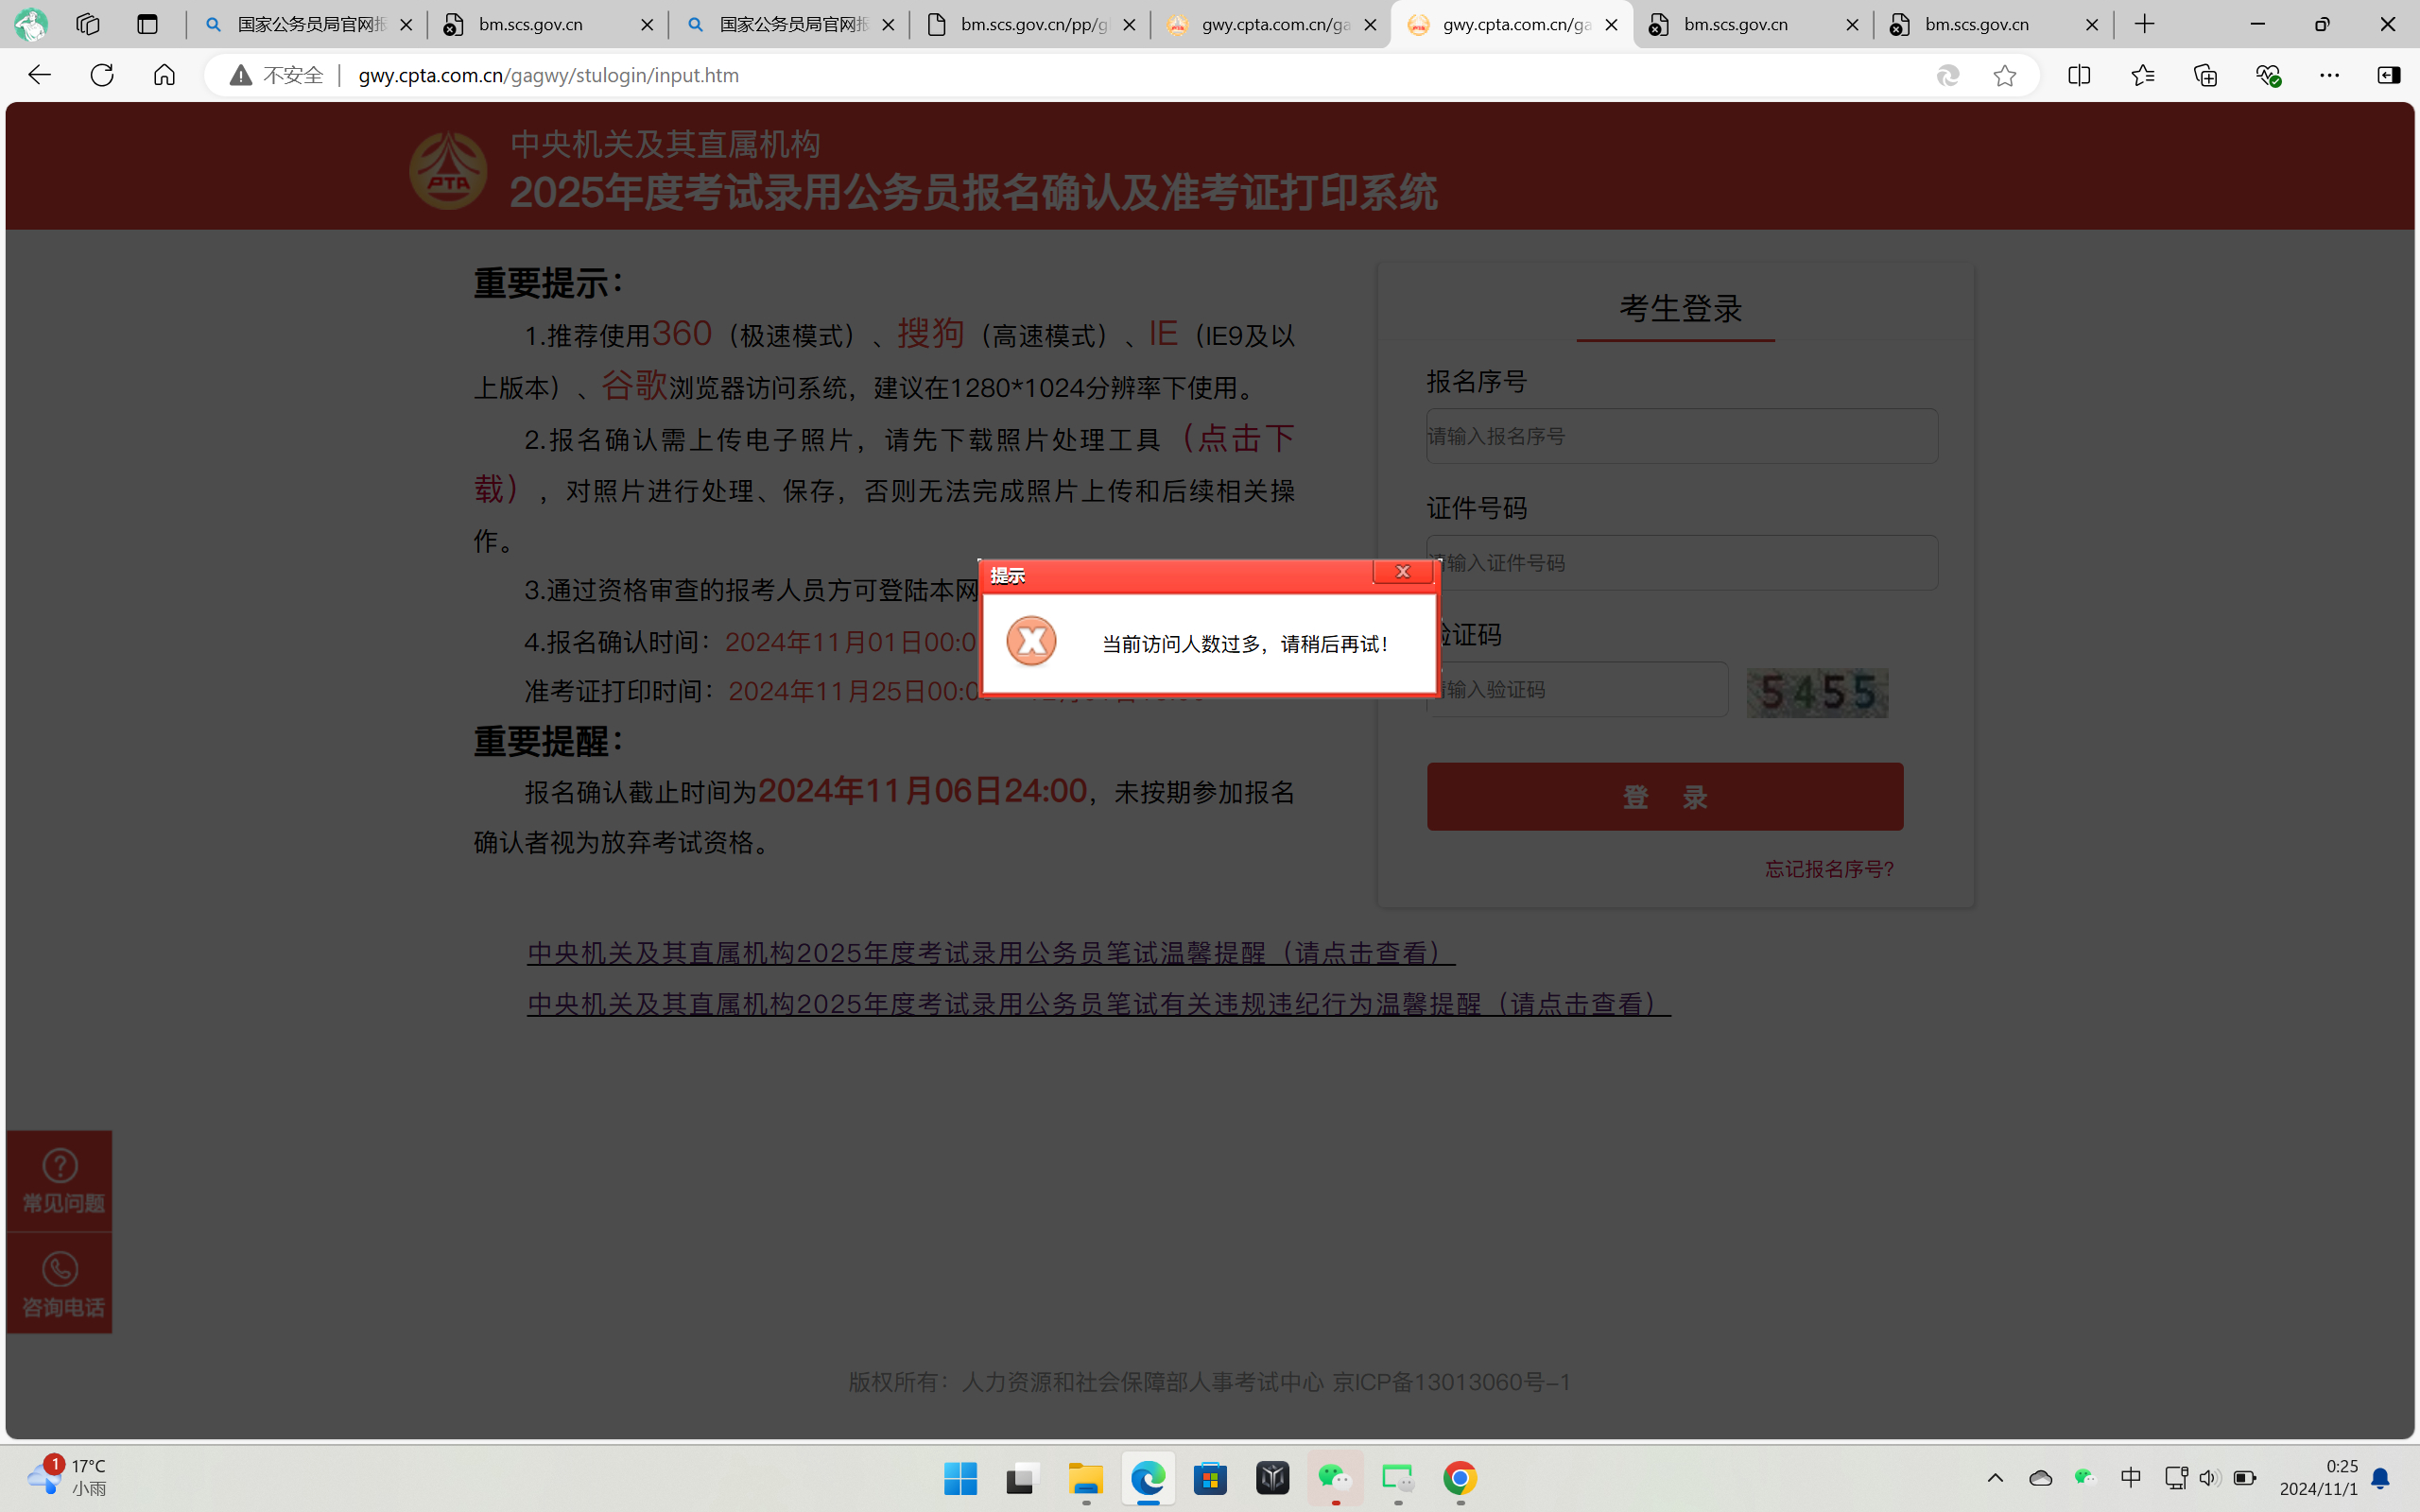Open the Edge profile avatar
The width and height of the screenshot is (2420, 1512).
(31, 24)
